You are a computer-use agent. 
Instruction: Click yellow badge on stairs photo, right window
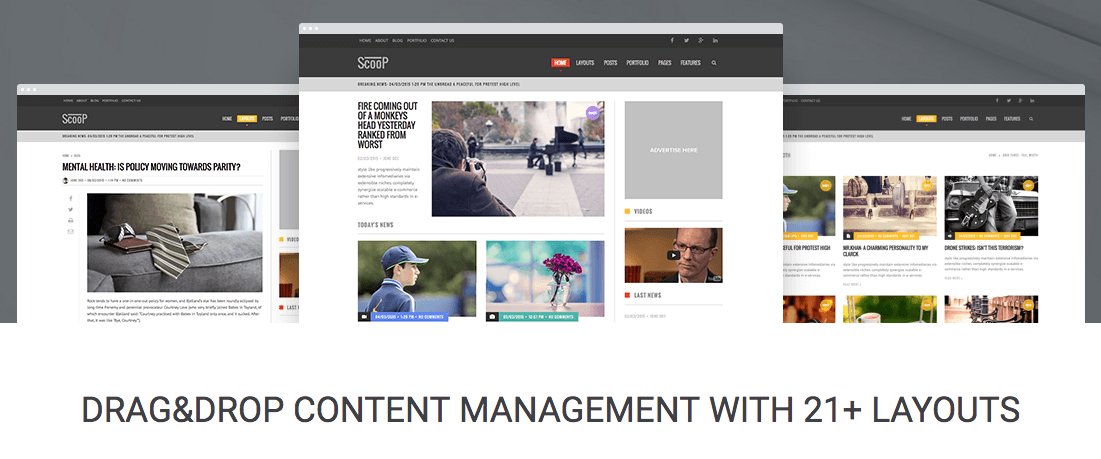pos(928,185)
